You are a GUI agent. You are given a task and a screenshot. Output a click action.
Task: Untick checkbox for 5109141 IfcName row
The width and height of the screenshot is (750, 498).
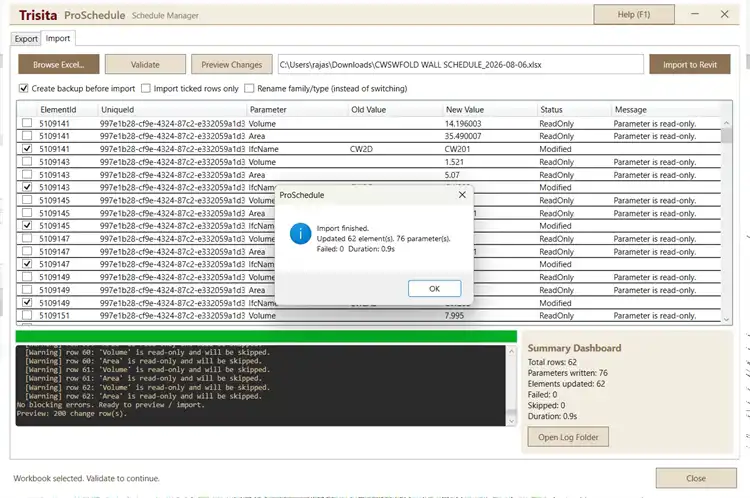[27, 149]
